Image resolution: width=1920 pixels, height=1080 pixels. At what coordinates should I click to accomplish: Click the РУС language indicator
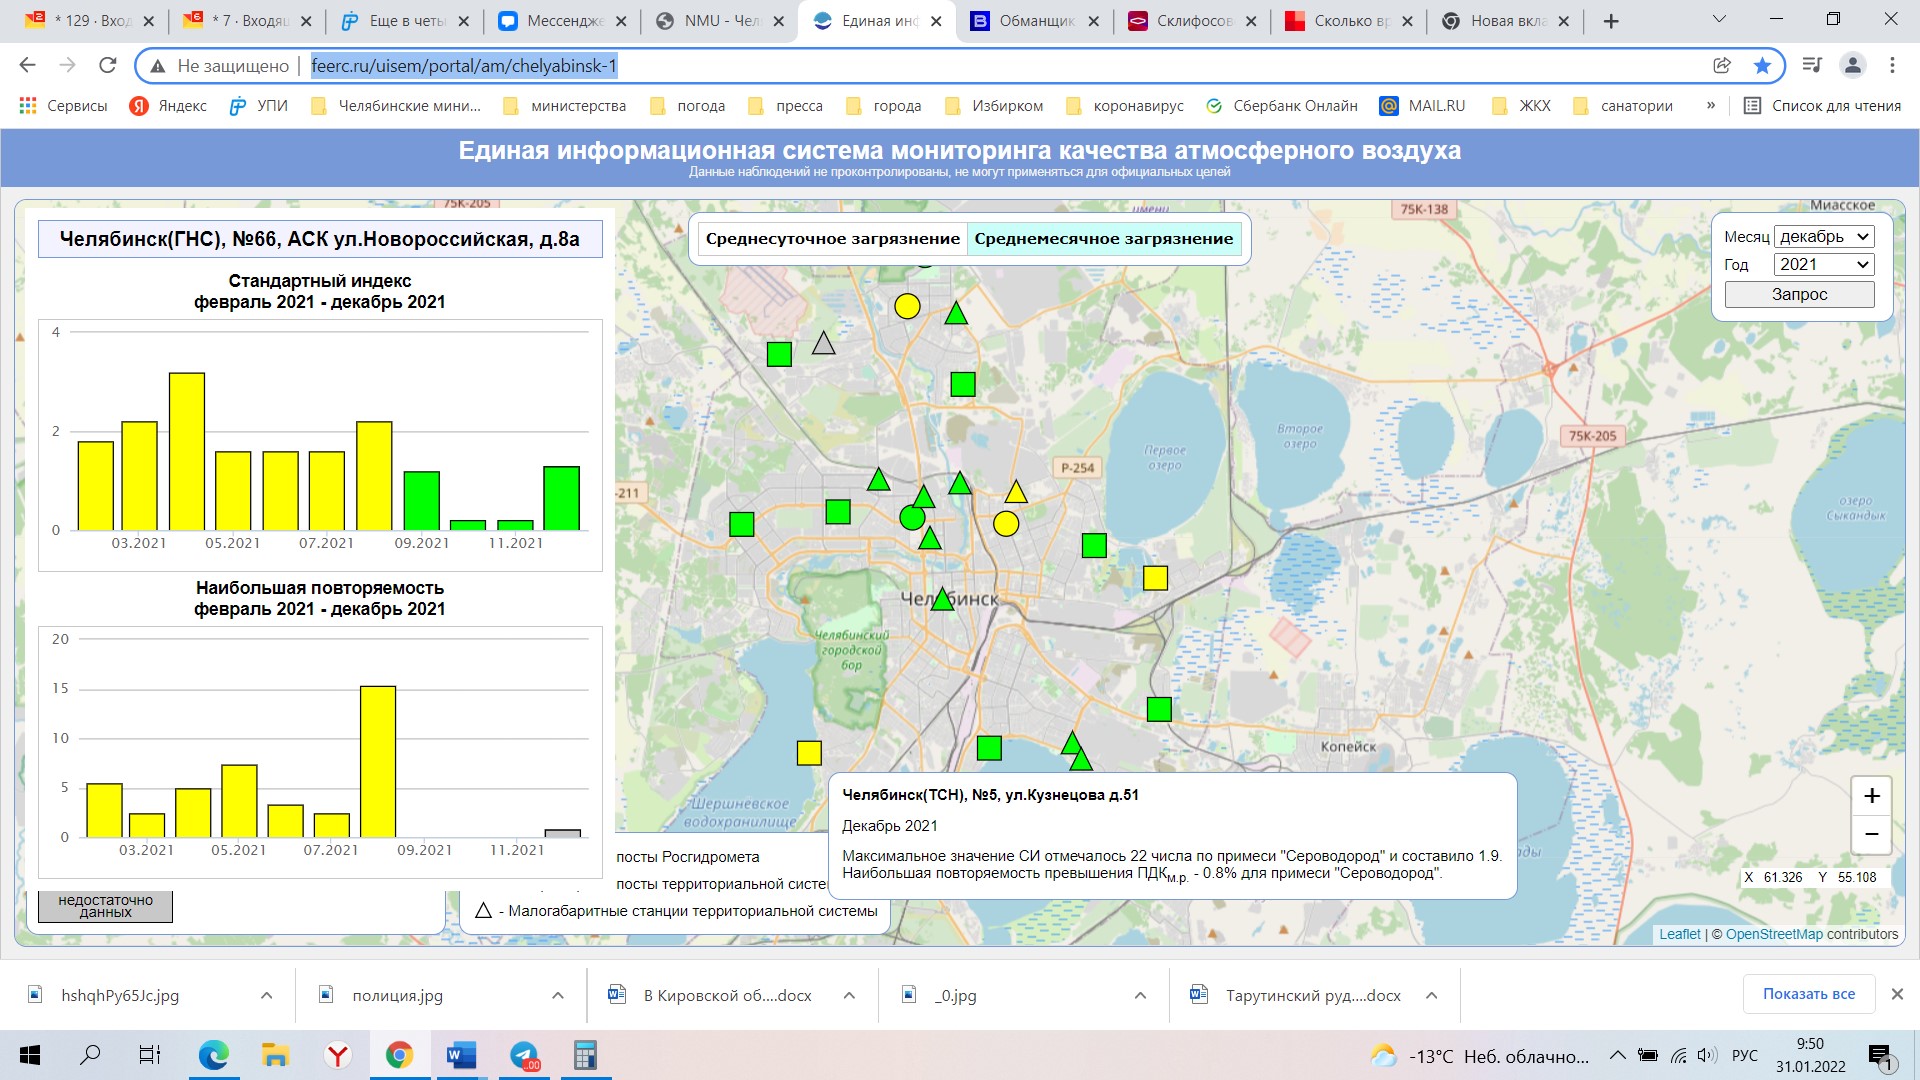tap(1744, 1056)
